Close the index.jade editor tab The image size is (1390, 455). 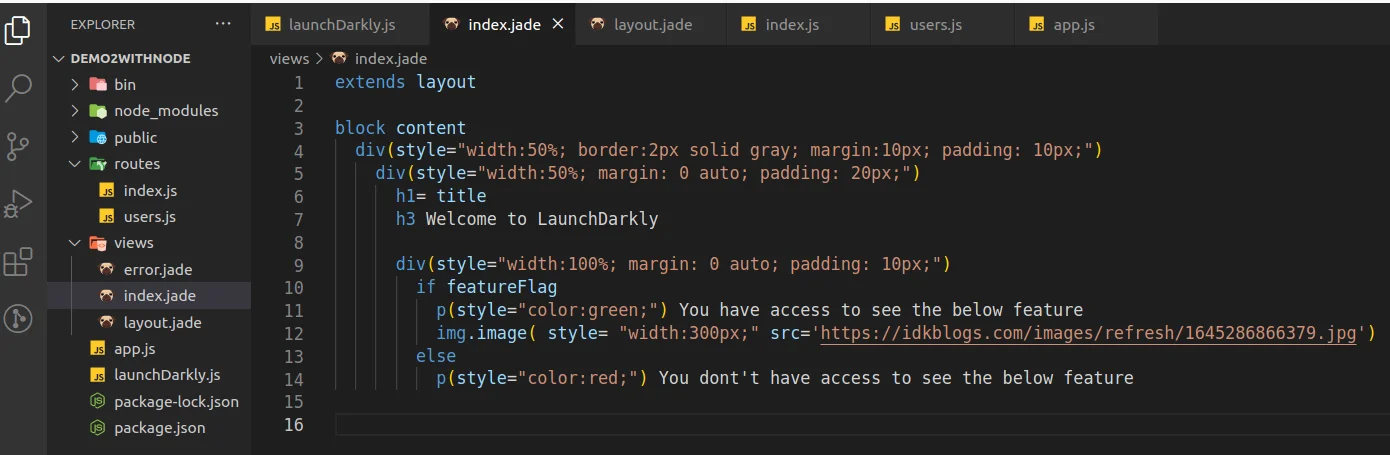click(558, 25)
